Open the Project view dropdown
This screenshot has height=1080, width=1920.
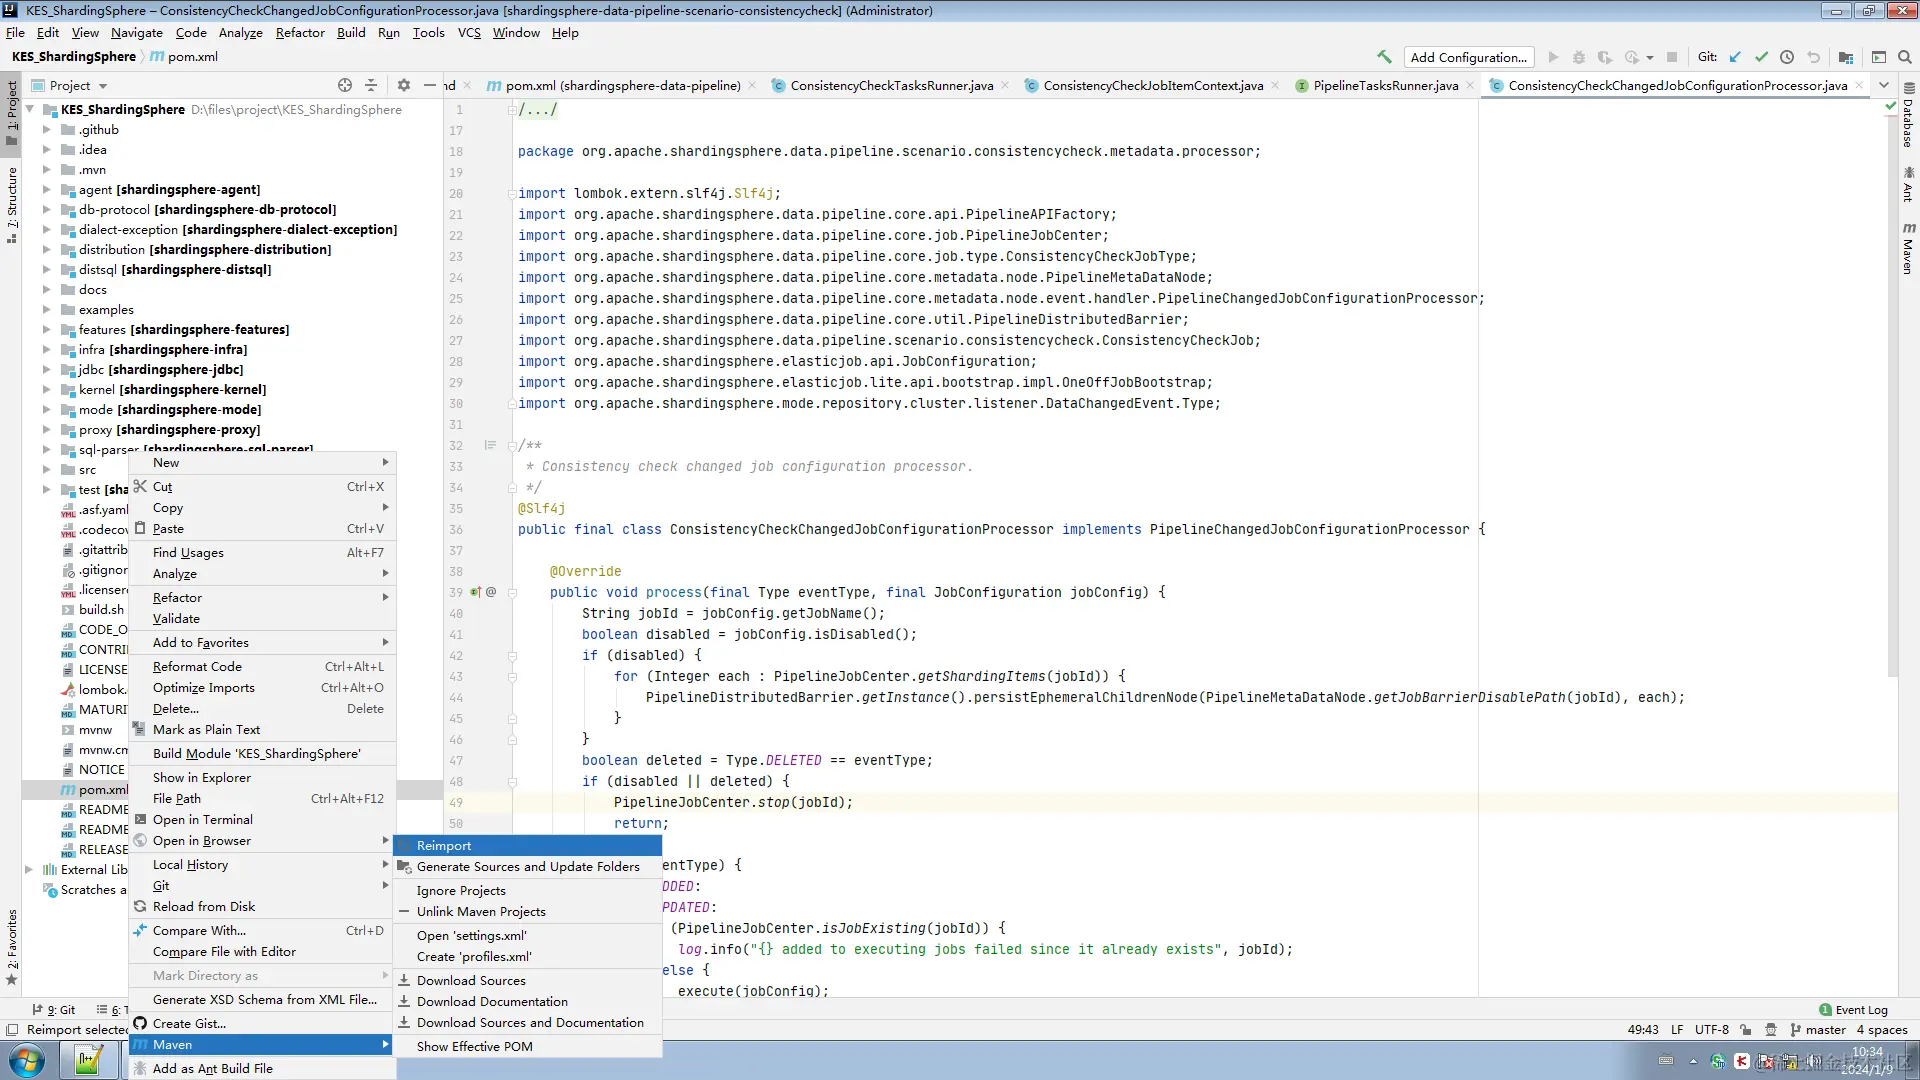[x=103, y=86]
